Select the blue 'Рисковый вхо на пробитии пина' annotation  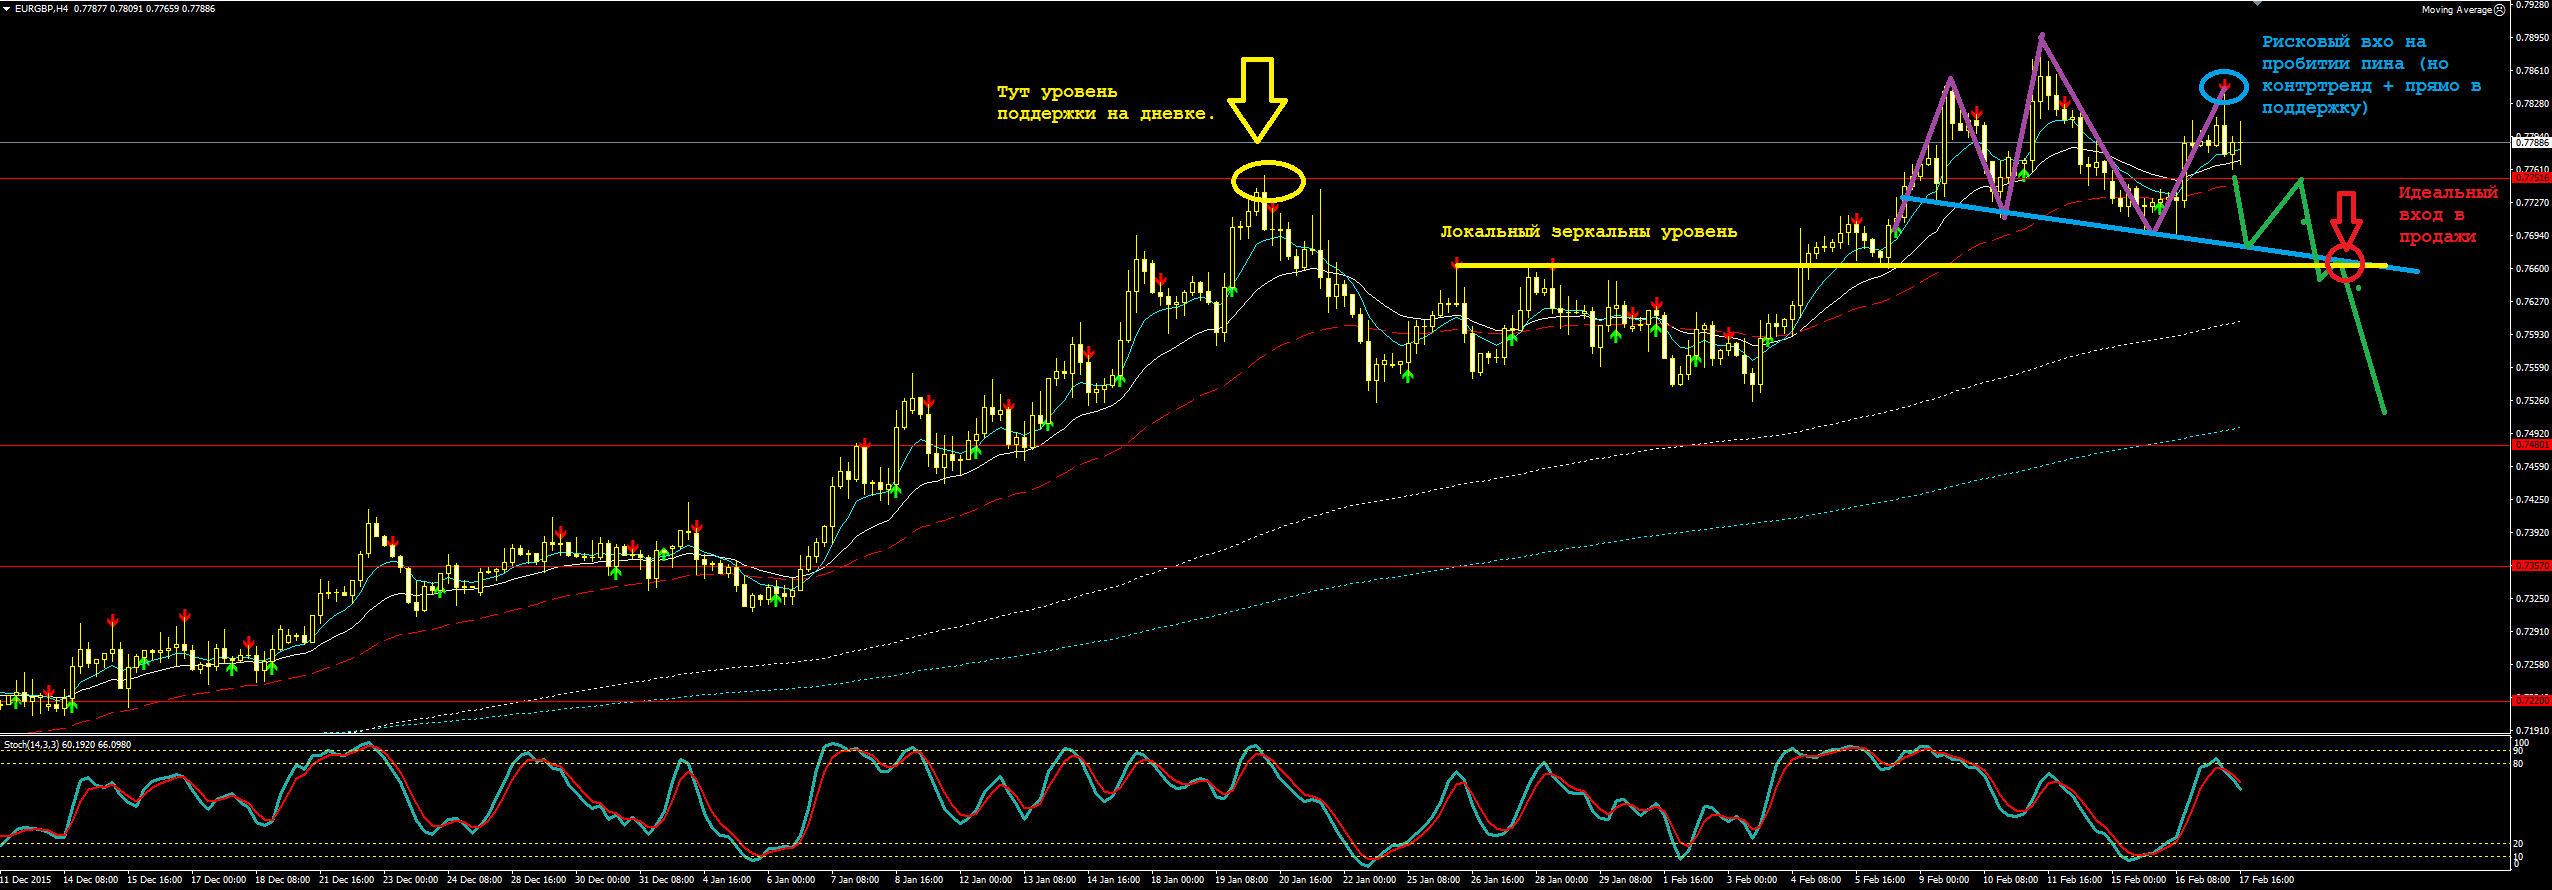[2372, 75]
